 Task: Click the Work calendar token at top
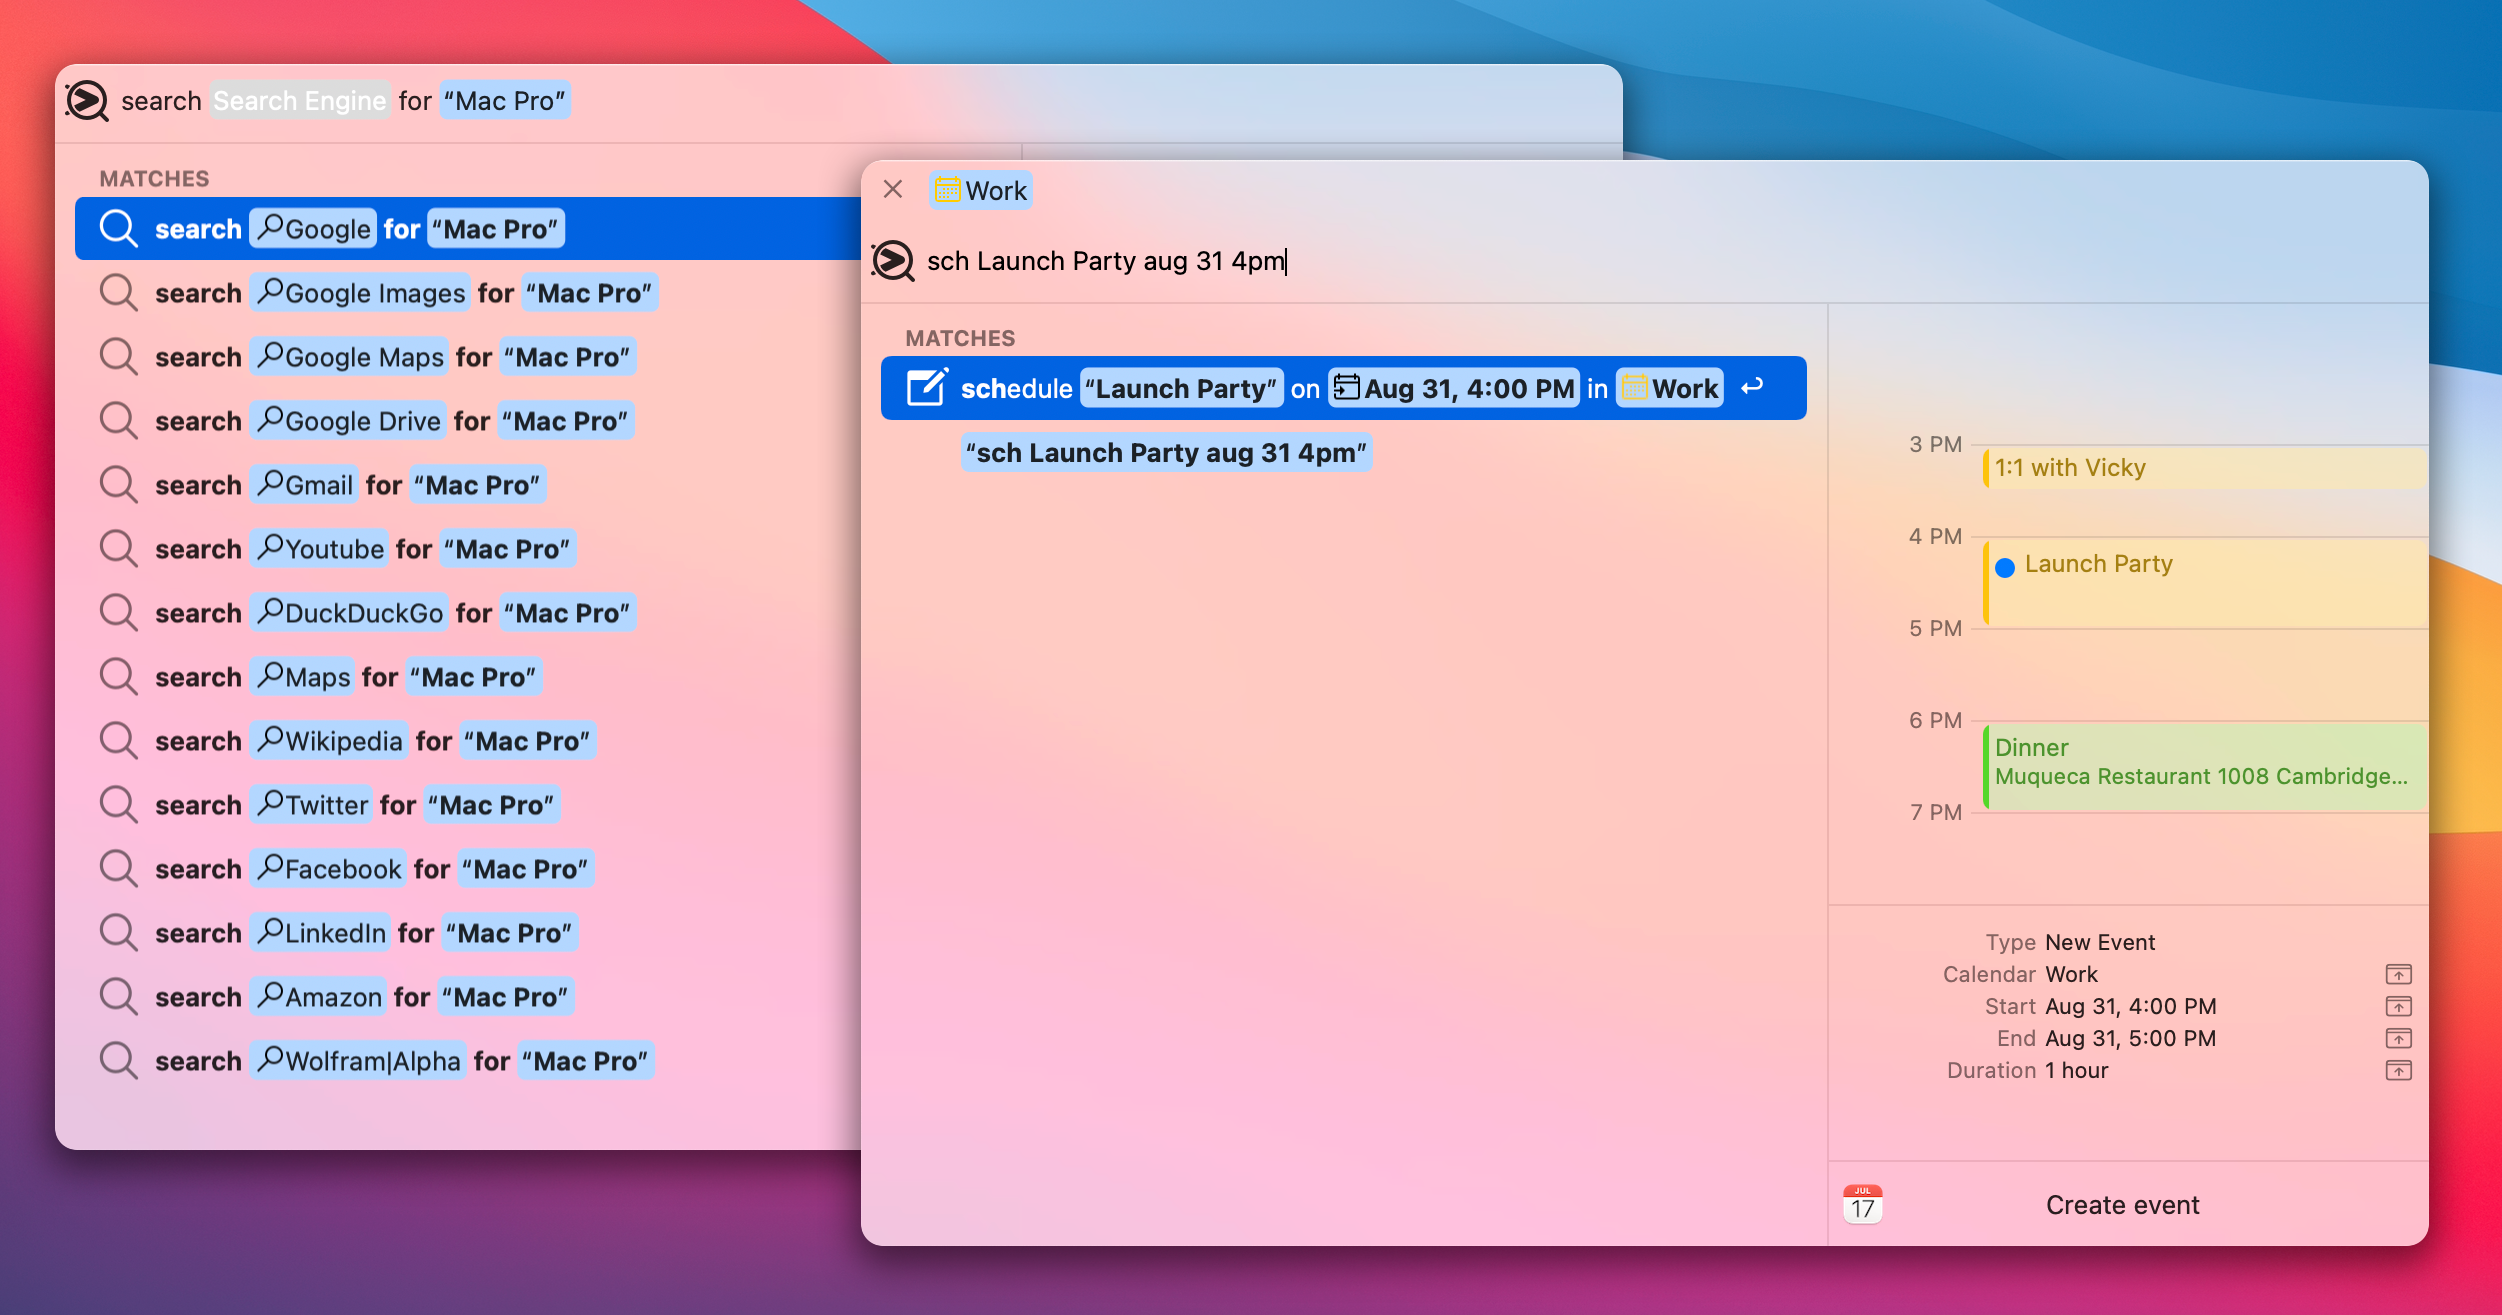pos(981,190)
